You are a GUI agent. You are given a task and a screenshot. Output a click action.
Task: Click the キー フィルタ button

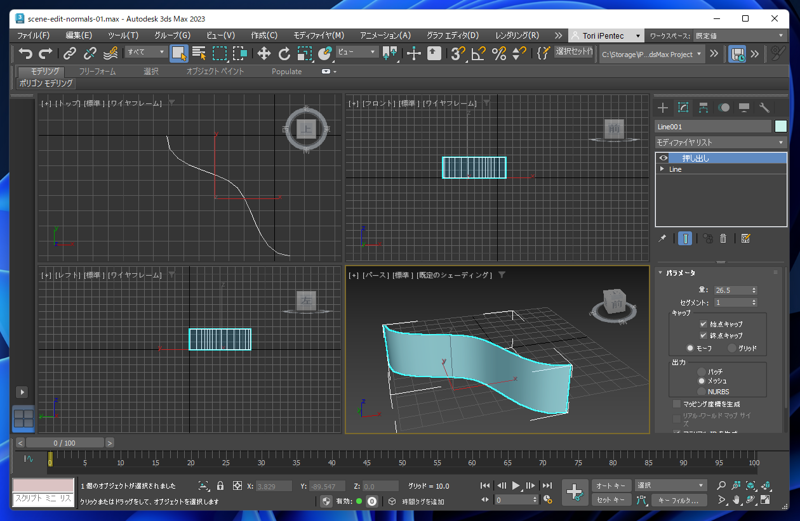[x=678, y=500]
